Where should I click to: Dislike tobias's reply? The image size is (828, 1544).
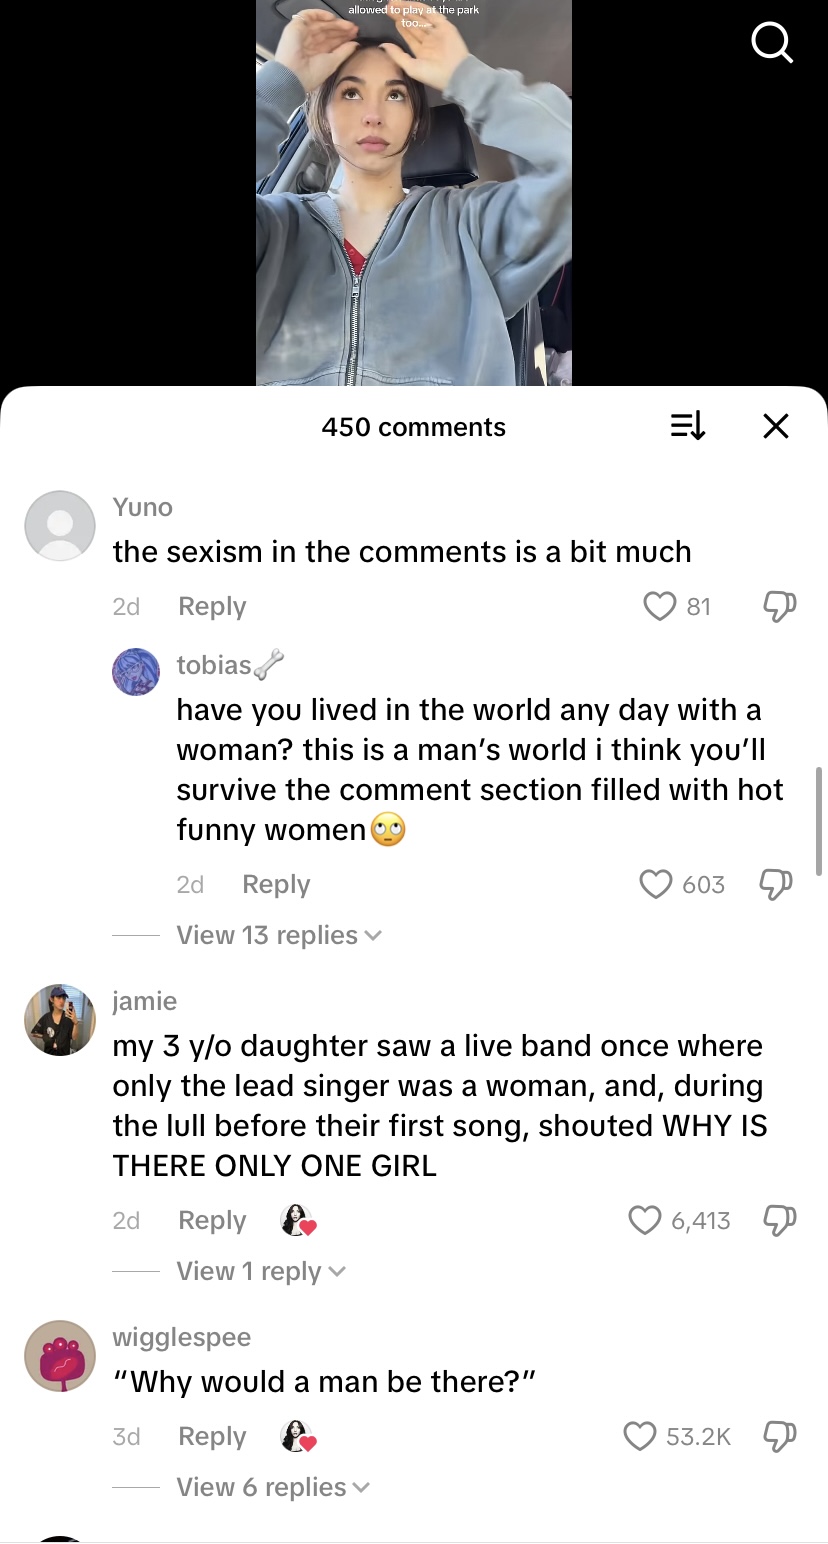(x=776, y=884)
